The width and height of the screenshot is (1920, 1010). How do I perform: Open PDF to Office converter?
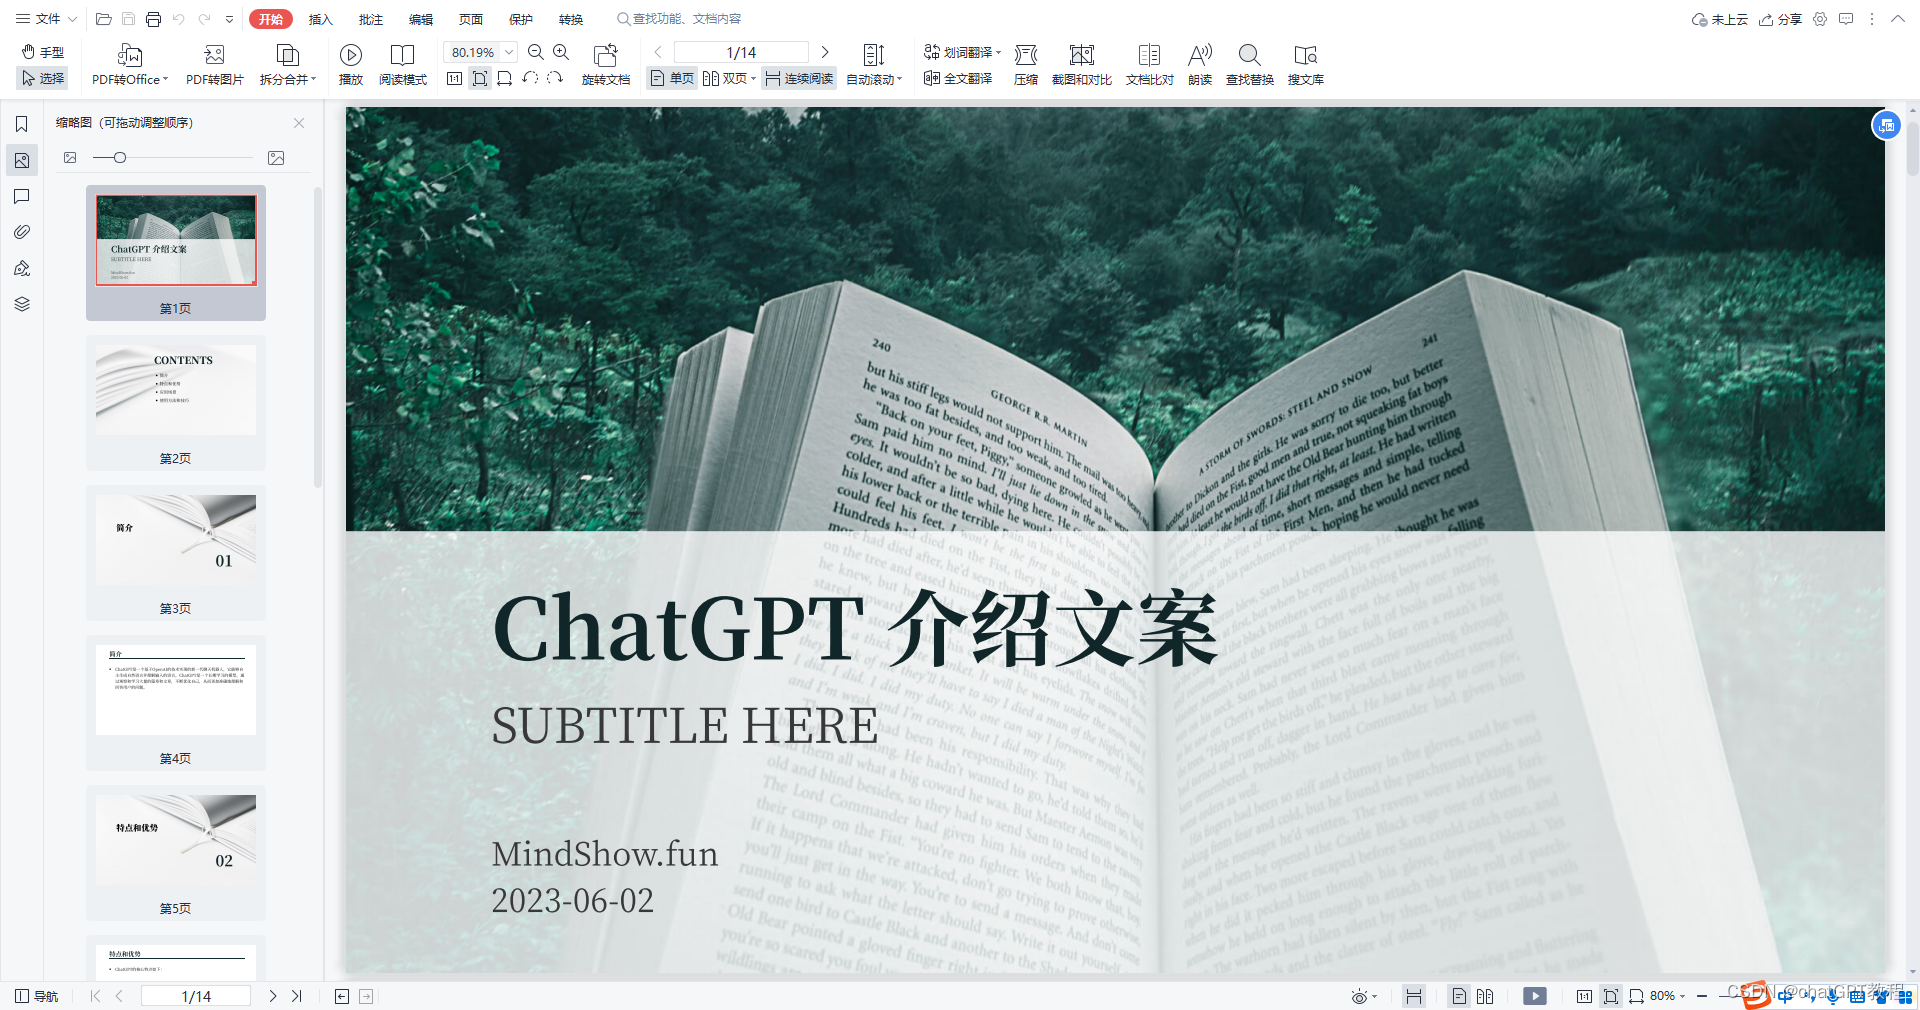tap(130, 65)
